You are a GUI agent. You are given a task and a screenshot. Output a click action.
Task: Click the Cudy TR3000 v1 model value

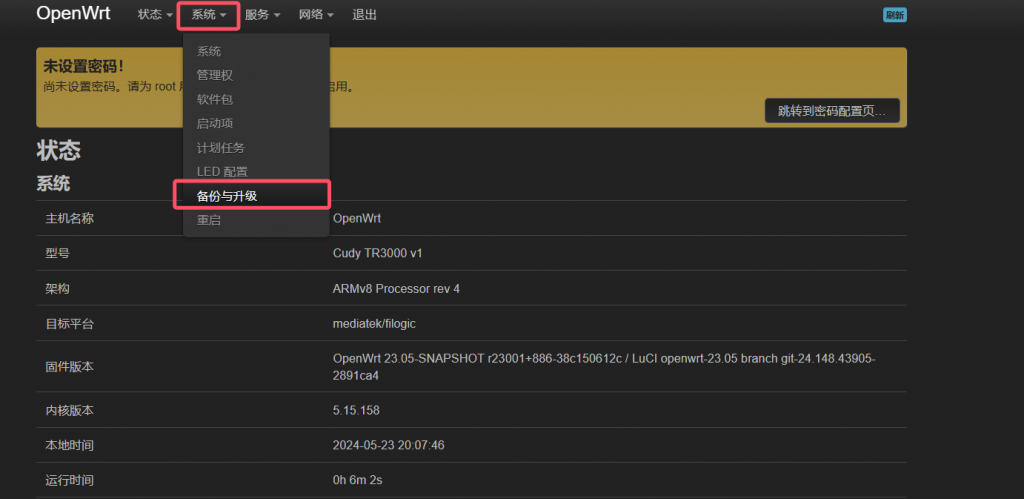377,253
